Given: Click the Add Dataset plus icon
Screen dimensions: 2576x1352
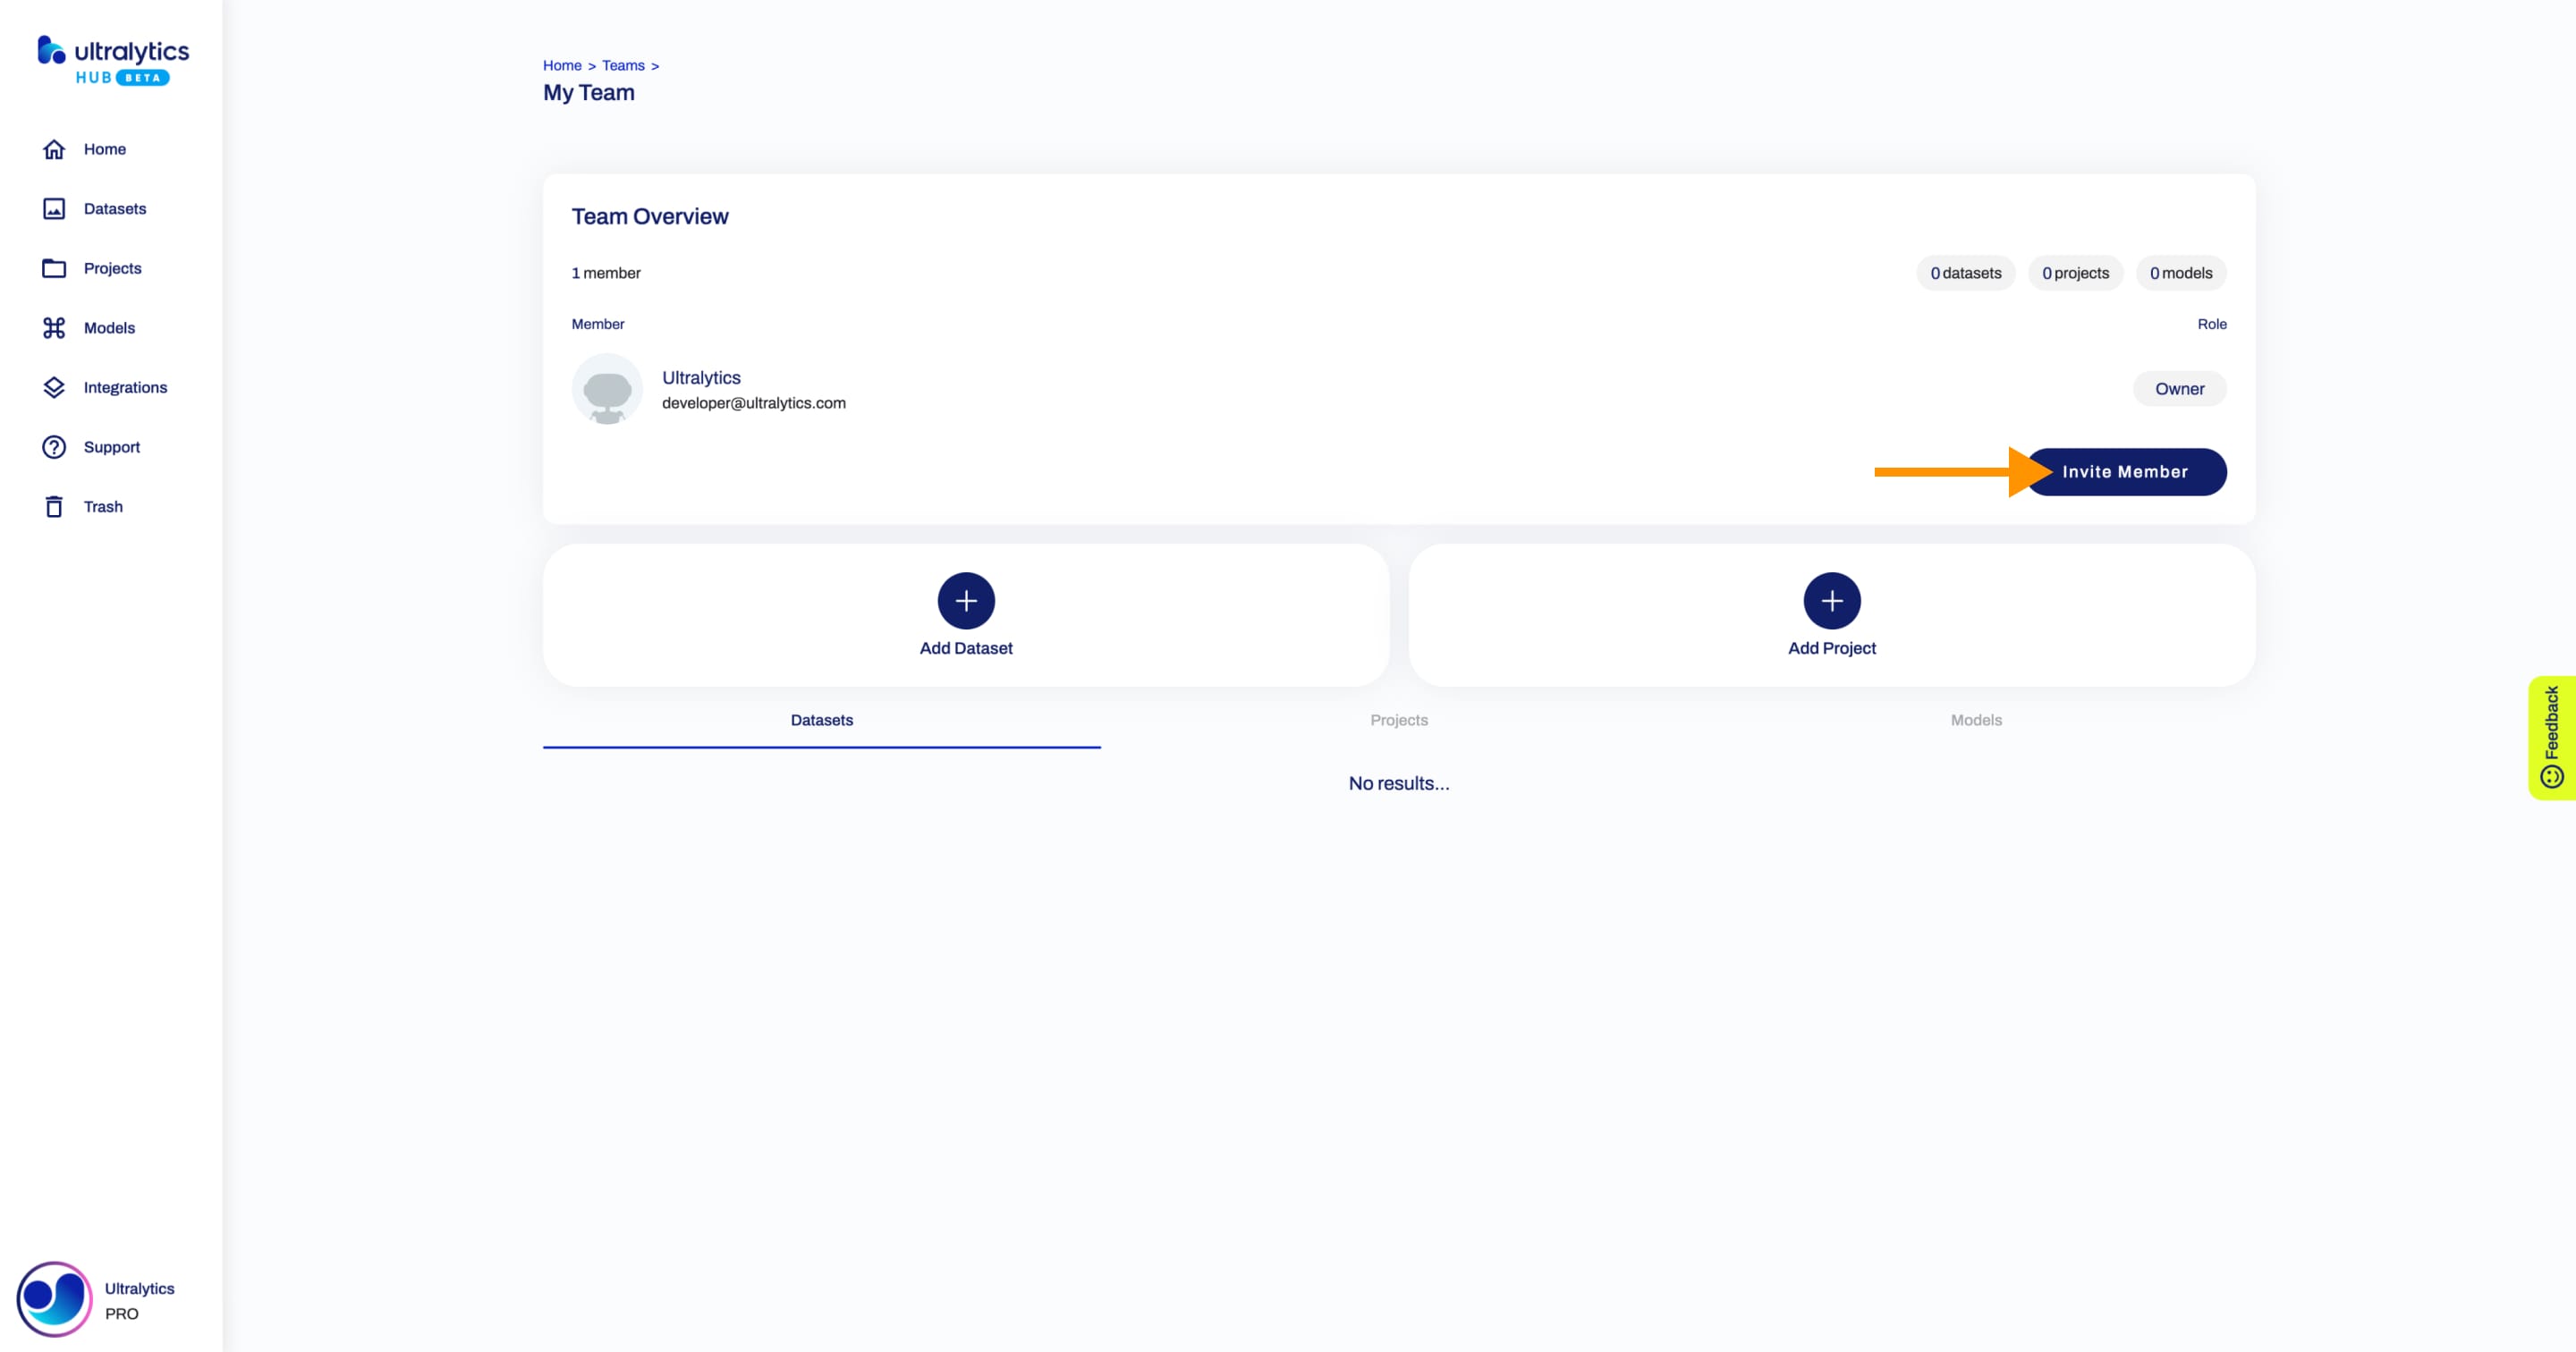Looking at the screenshot, I should coord(964,601).
